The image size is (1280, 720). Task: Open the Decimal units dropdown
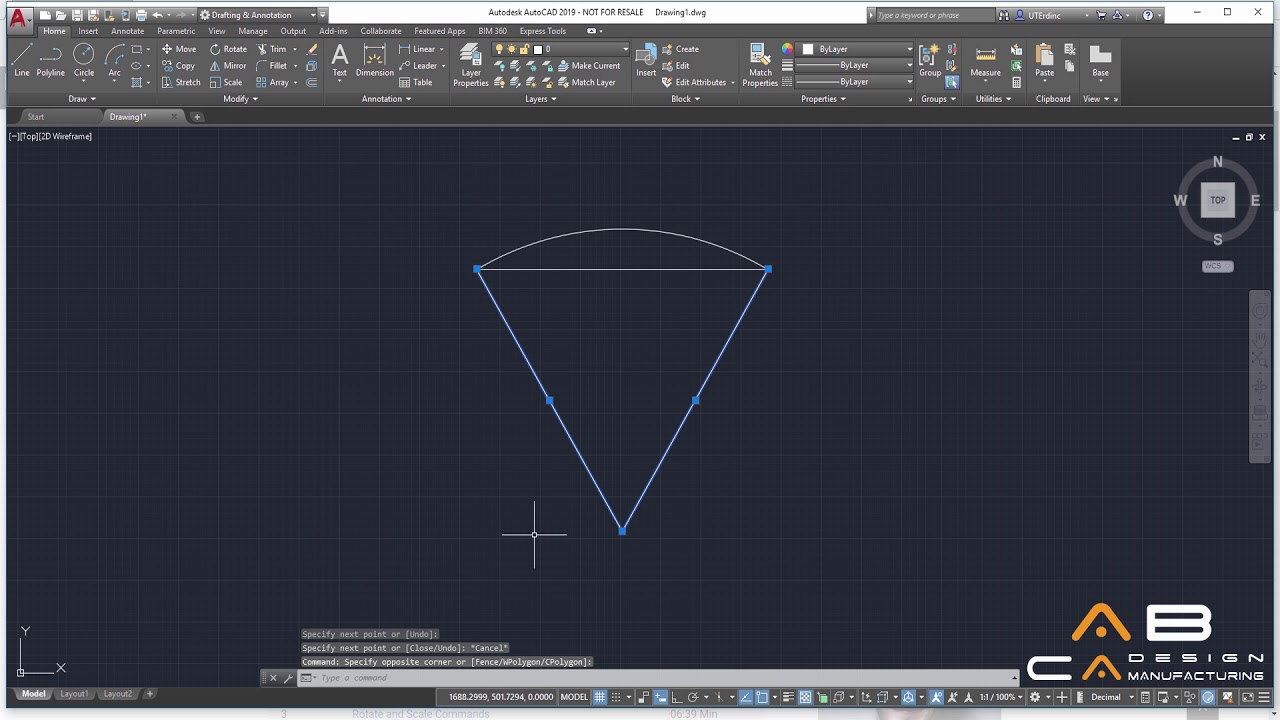point(1114,697)
